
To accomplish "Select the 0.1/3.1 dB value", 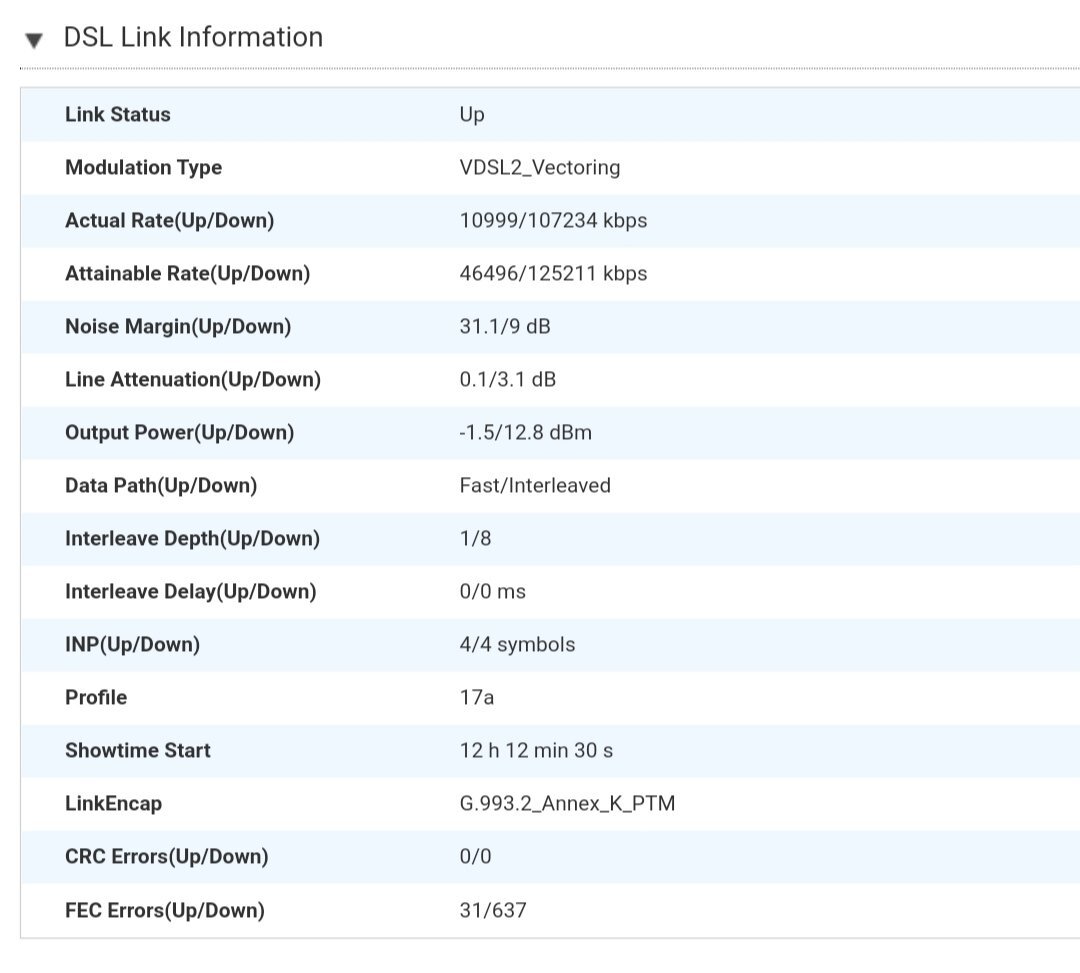I will (508, 379).
